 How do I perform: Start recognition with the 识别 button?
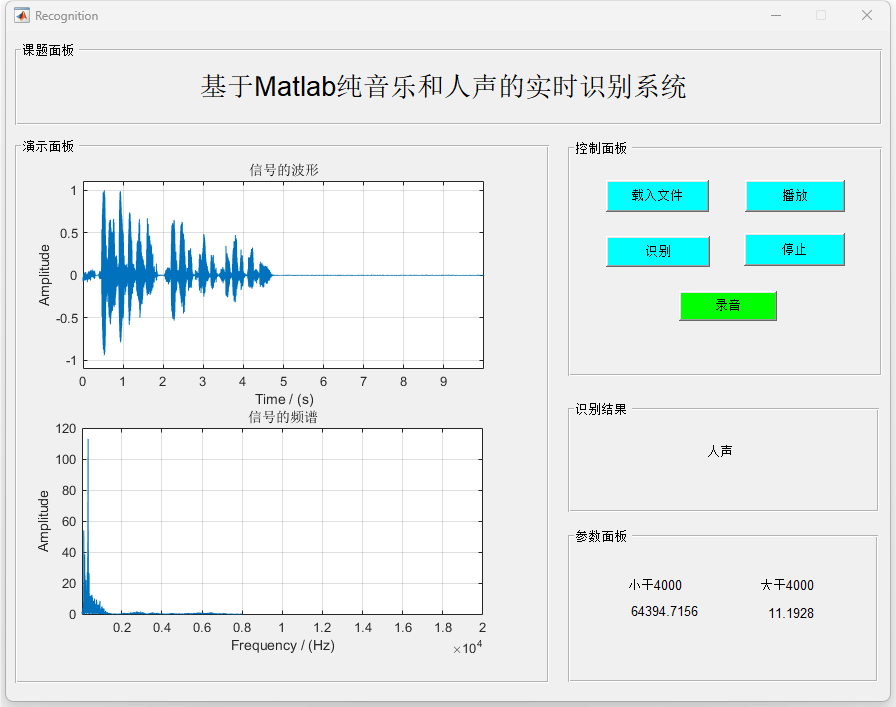tap(657, 252)
